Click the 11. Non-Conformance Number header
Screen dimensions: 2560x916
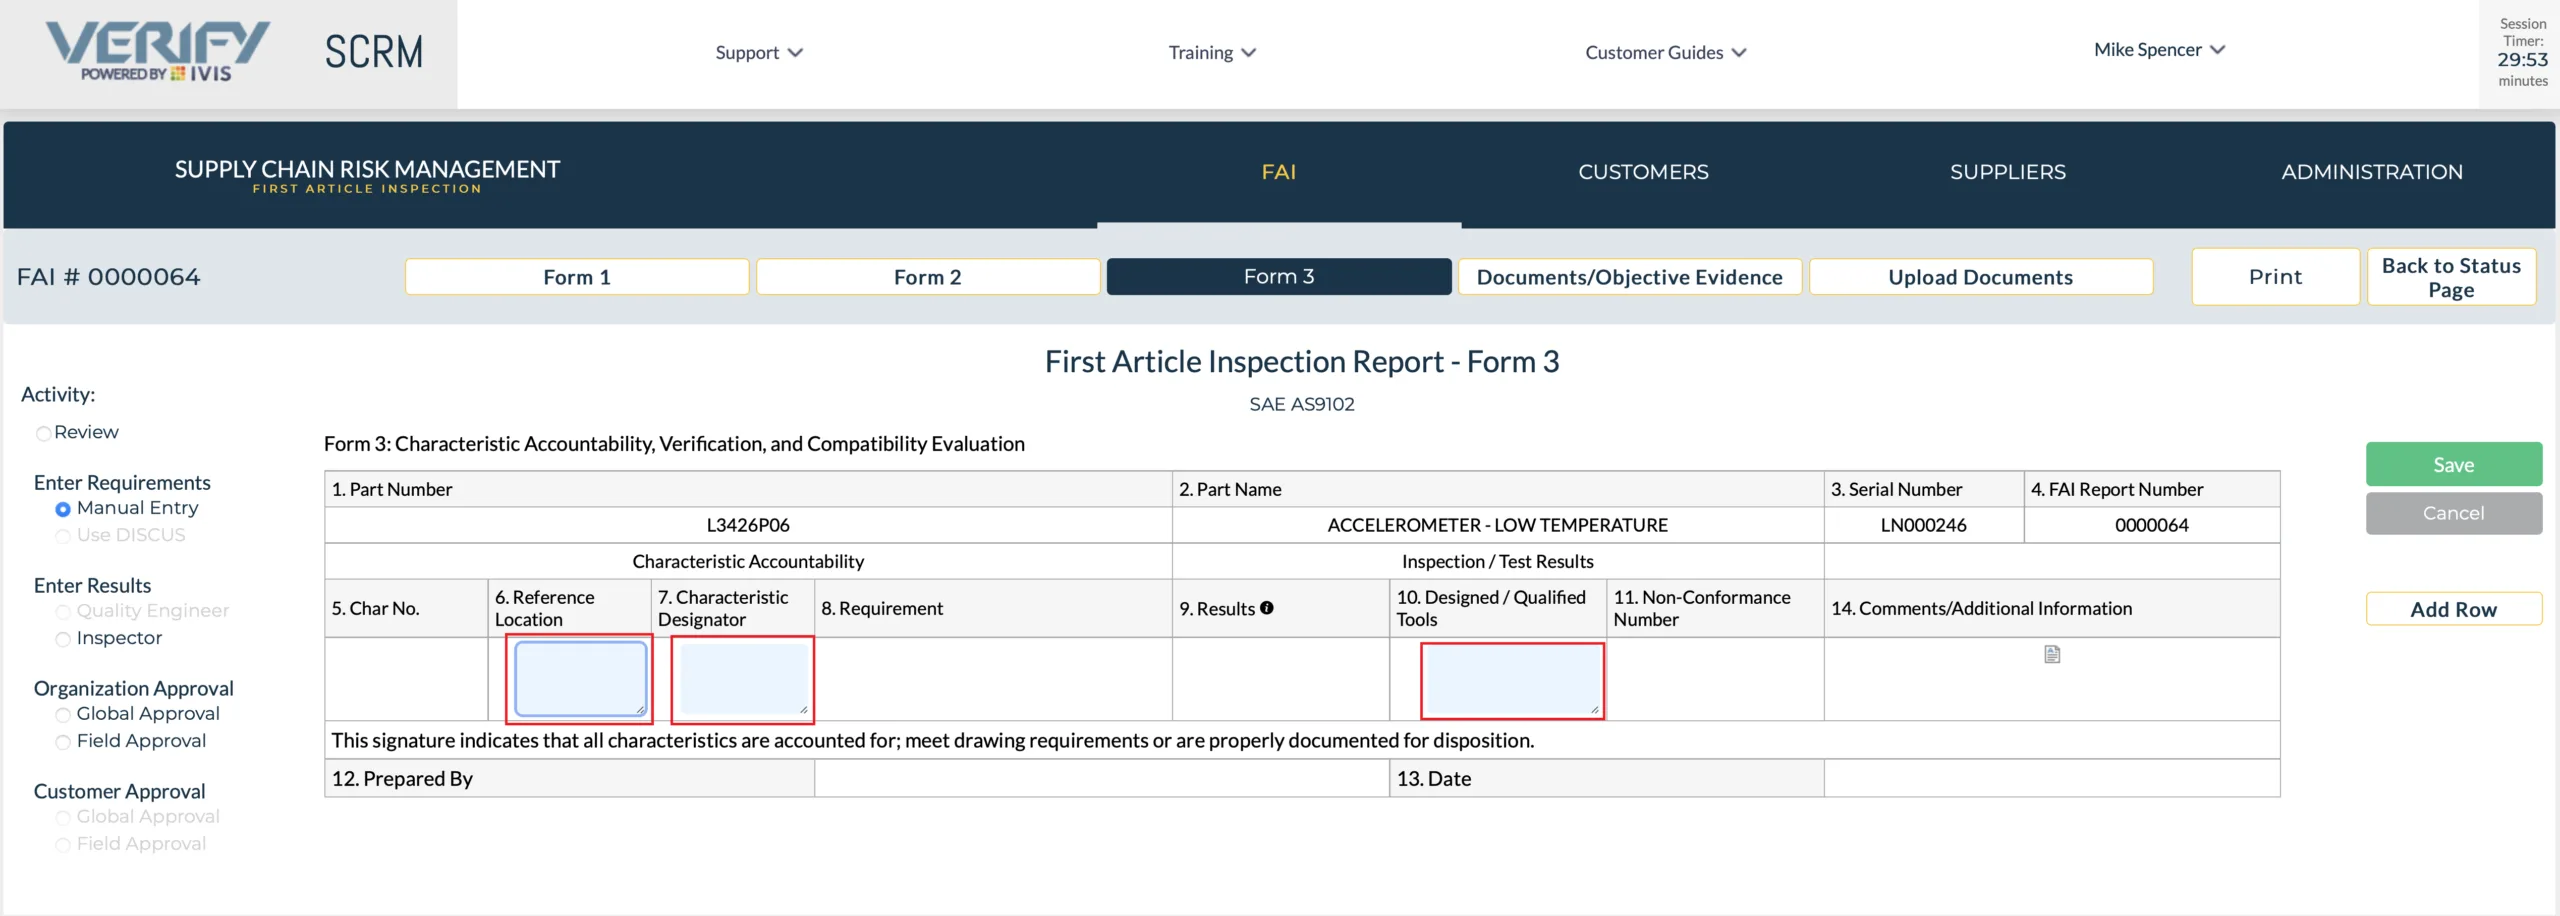click(x=1715, y=608)
